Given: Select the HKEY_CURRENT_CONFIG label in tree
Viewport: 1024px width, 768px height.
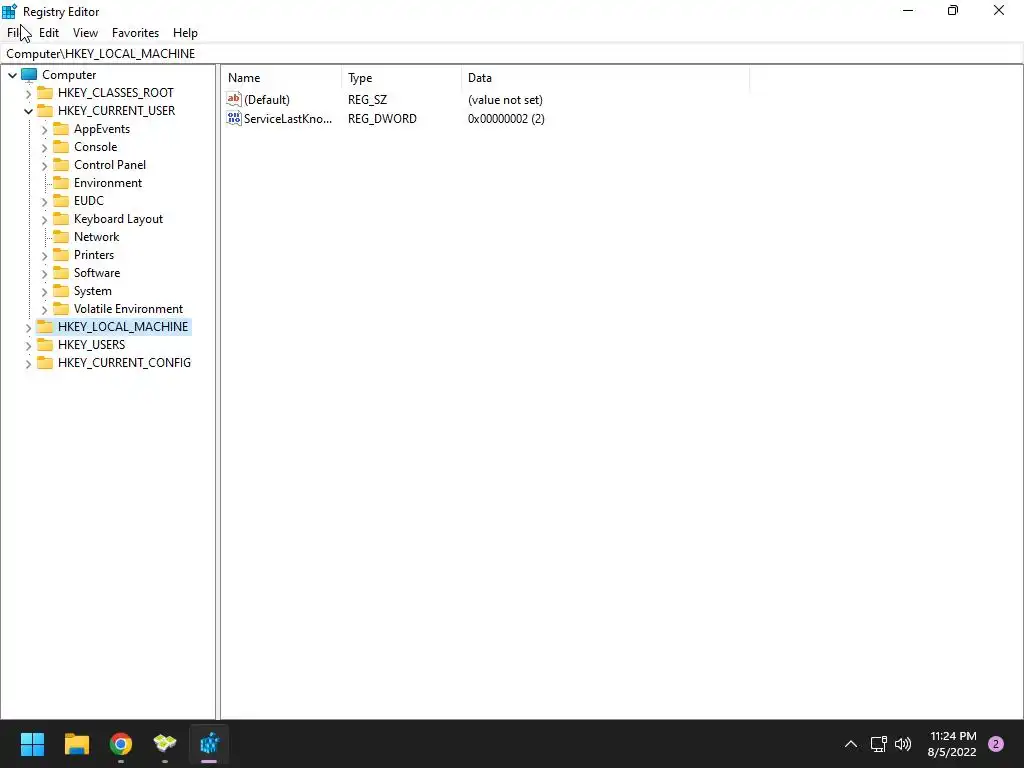Looking at the screenshot, I should pos(124,362).
